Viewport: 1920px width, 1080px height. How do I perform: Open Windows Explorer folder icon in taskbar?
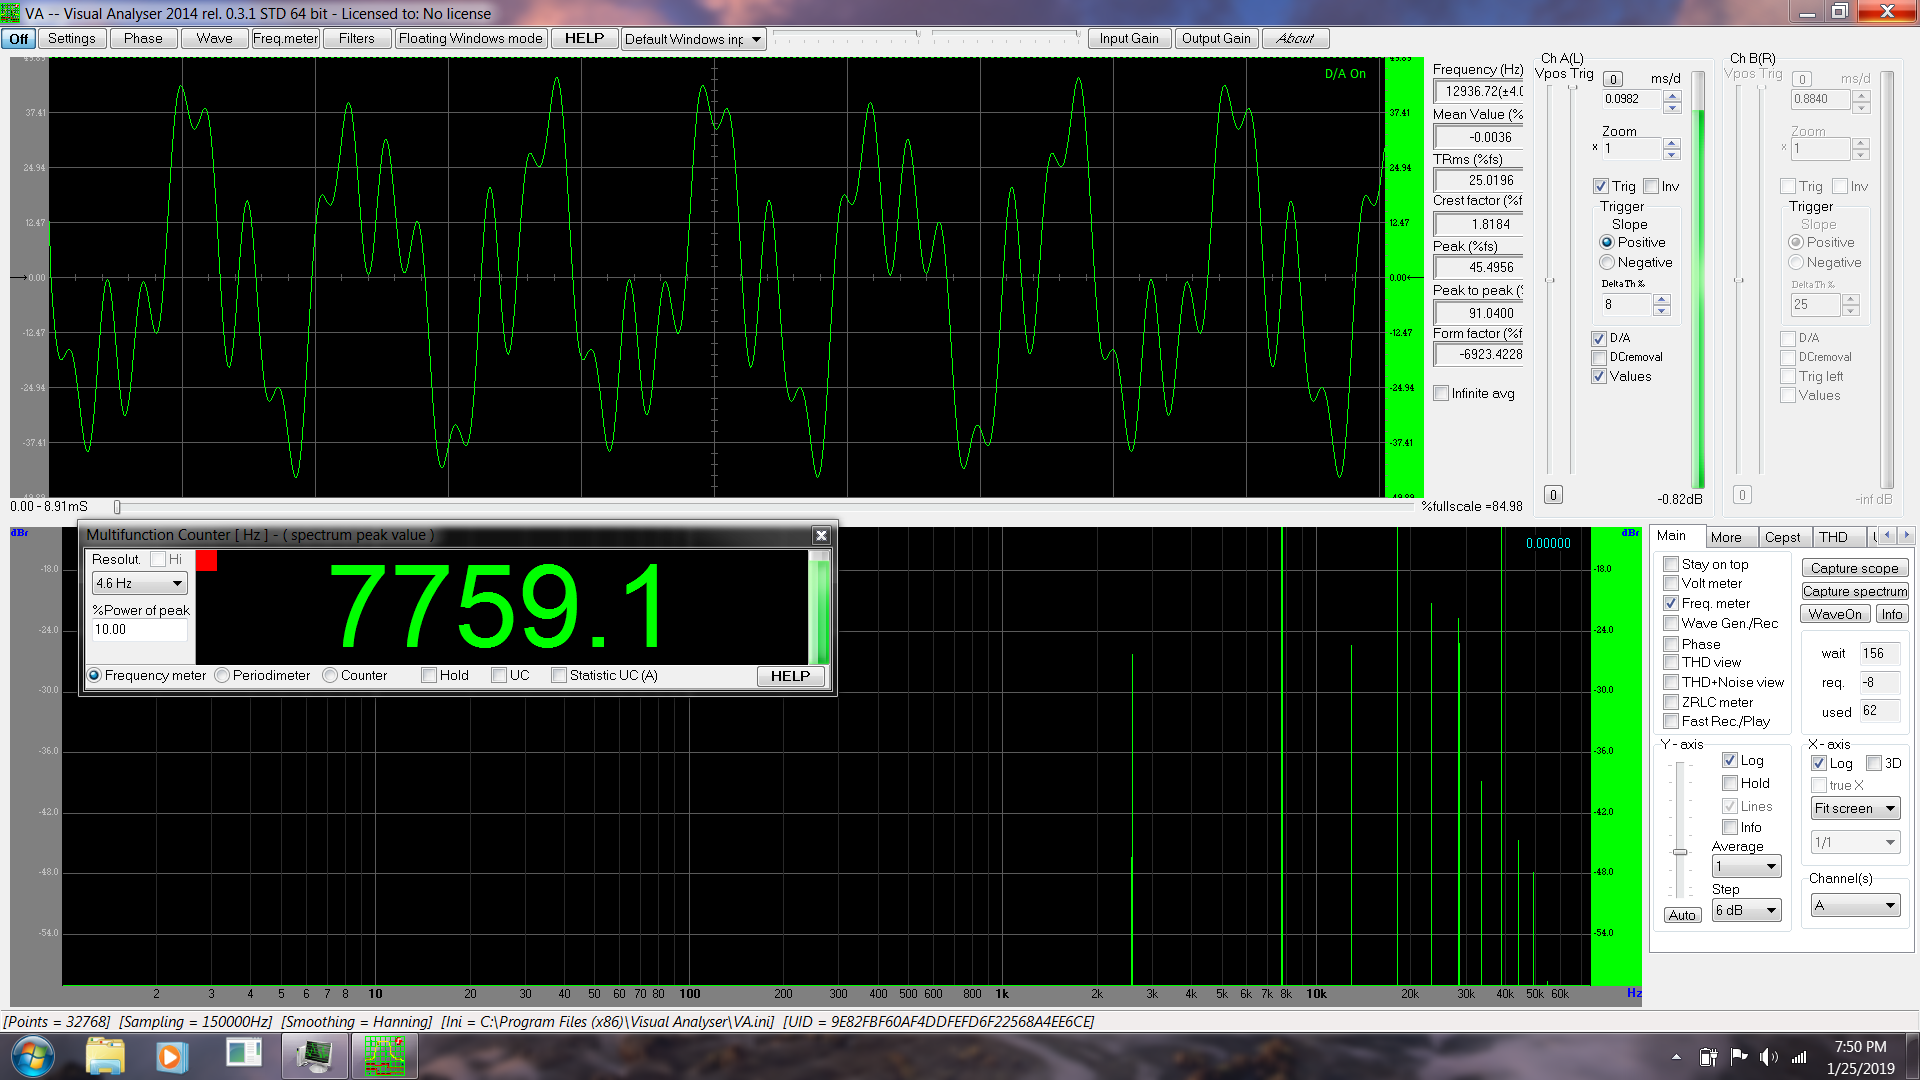point(105,1056)
